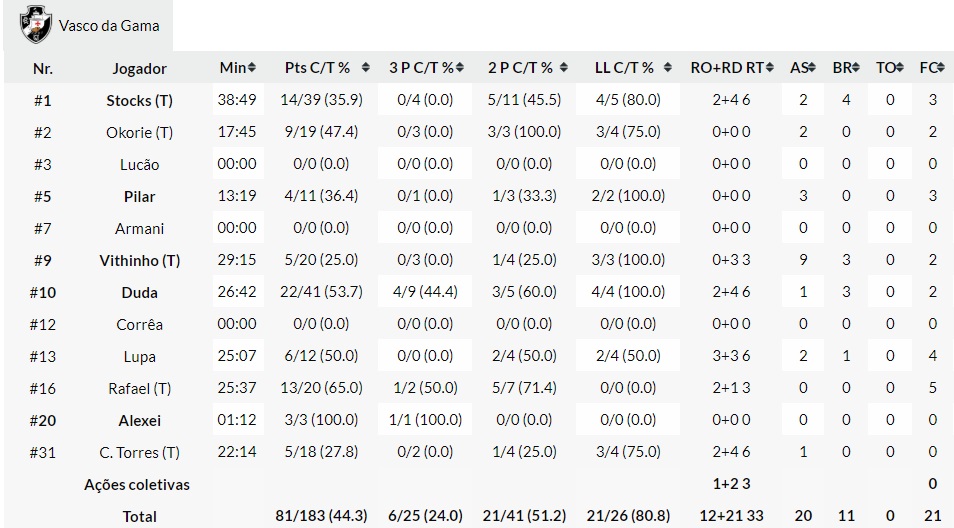Click the Jogador column header
This screenshot has height=528, width=954.
(140, 69)
